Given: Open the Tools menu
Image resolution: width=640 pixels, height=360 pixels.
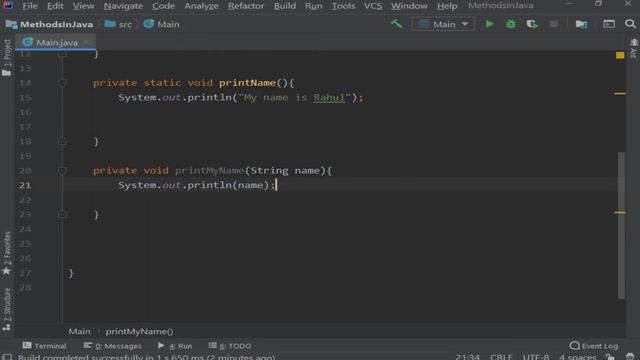Looking at the screenshot, I should pyautogui.click(x=343, y=6).
